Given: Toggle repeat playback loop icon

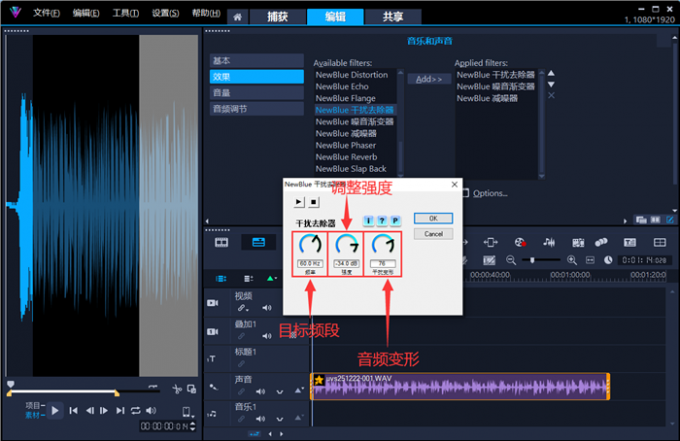Looking at the screenshot, I should pos(136,411).
